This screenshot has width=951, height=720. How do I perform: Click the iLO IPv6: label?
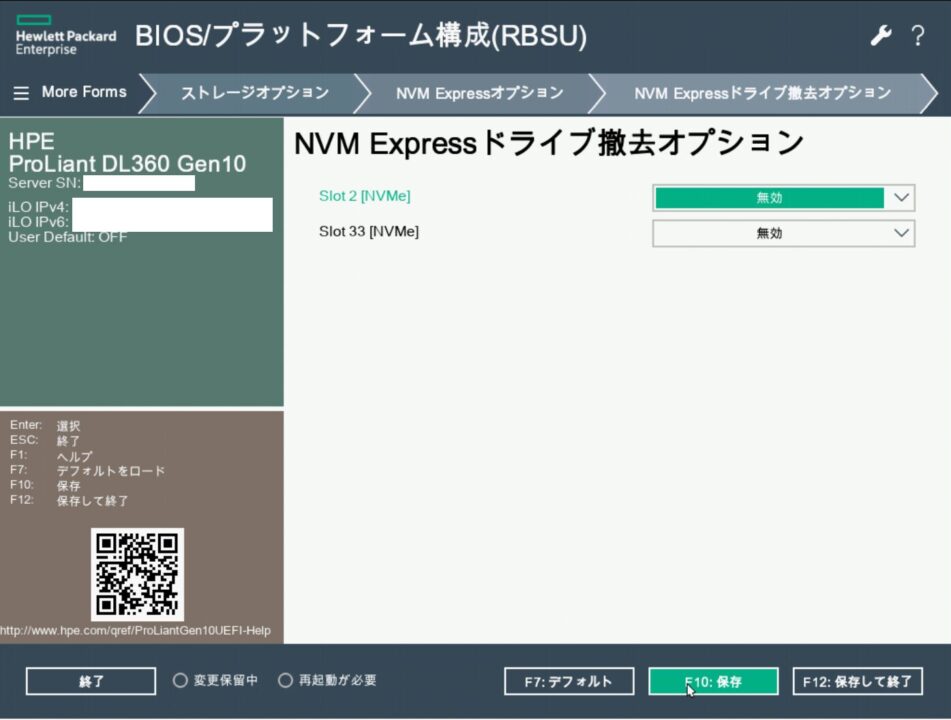(38, 222)
